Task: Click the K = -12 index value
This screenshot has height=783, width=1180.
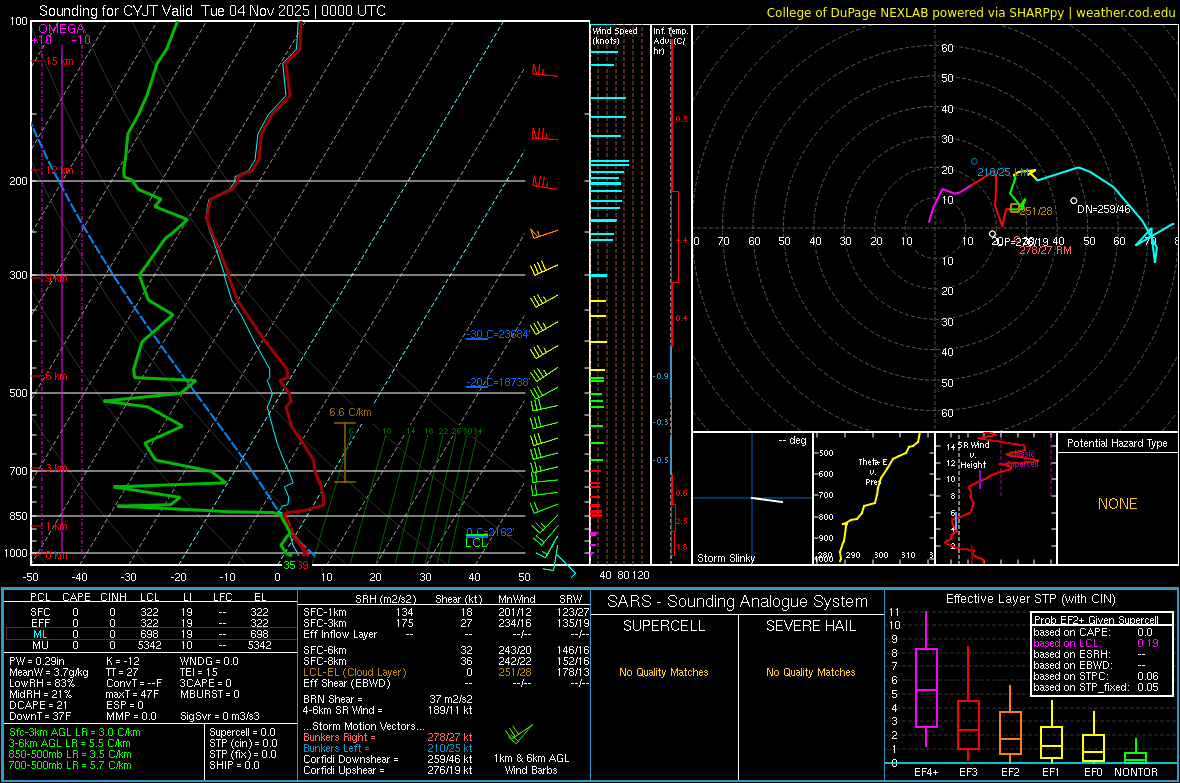Action: click(x=123, y=661)
